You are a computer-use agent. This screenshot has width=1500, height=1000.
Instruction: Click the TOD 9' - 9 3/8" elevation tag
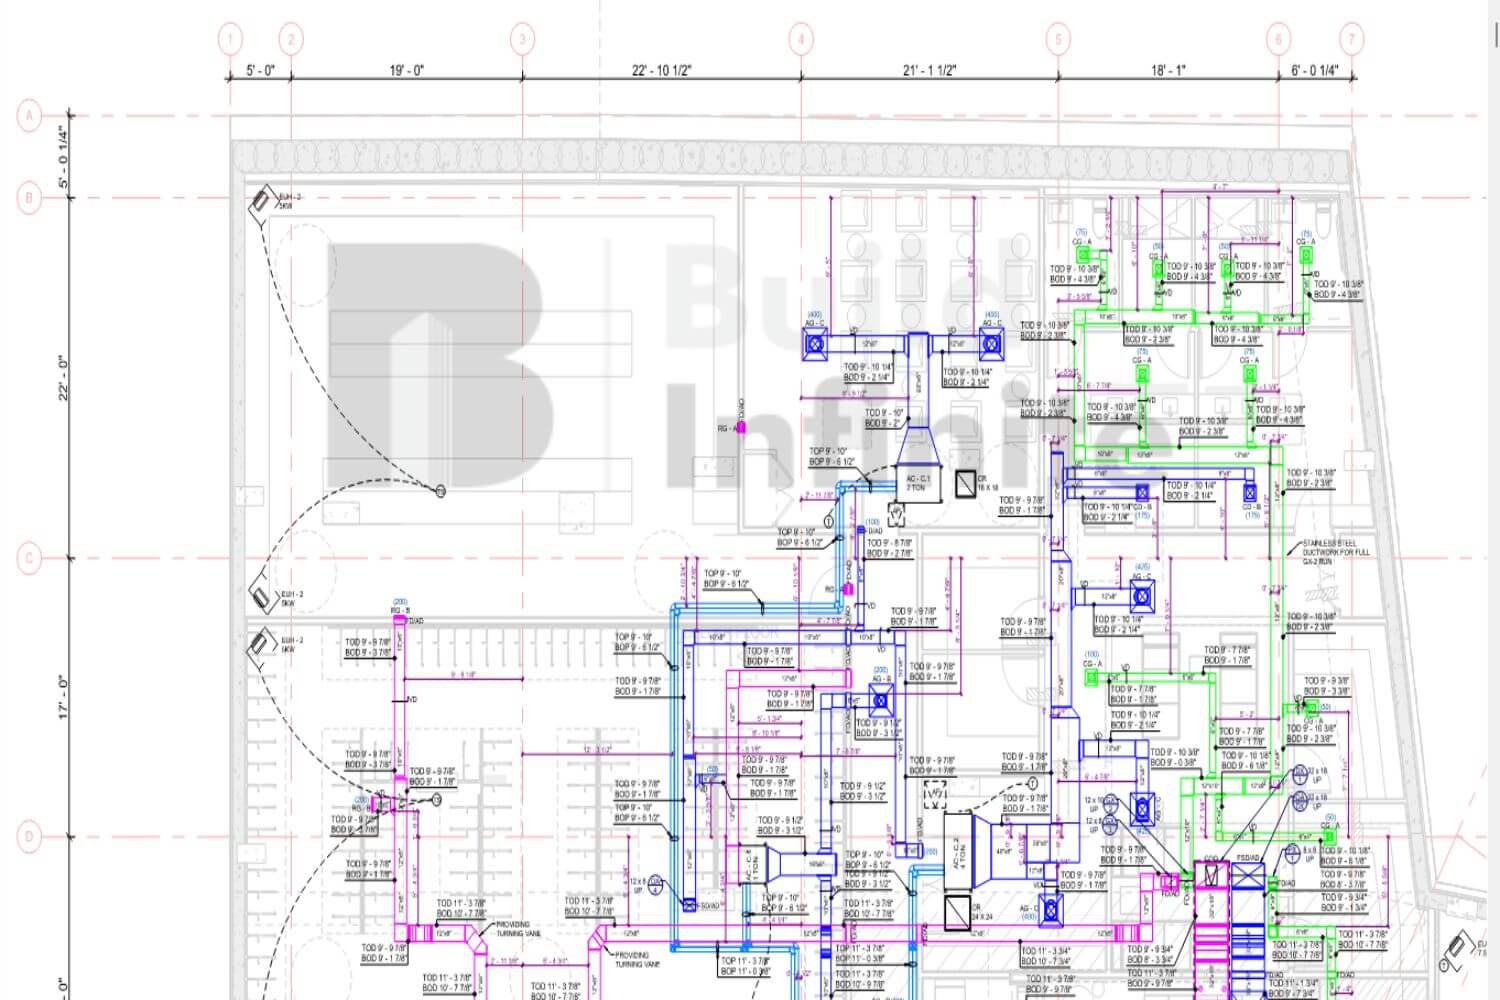tap(1327, 685)
